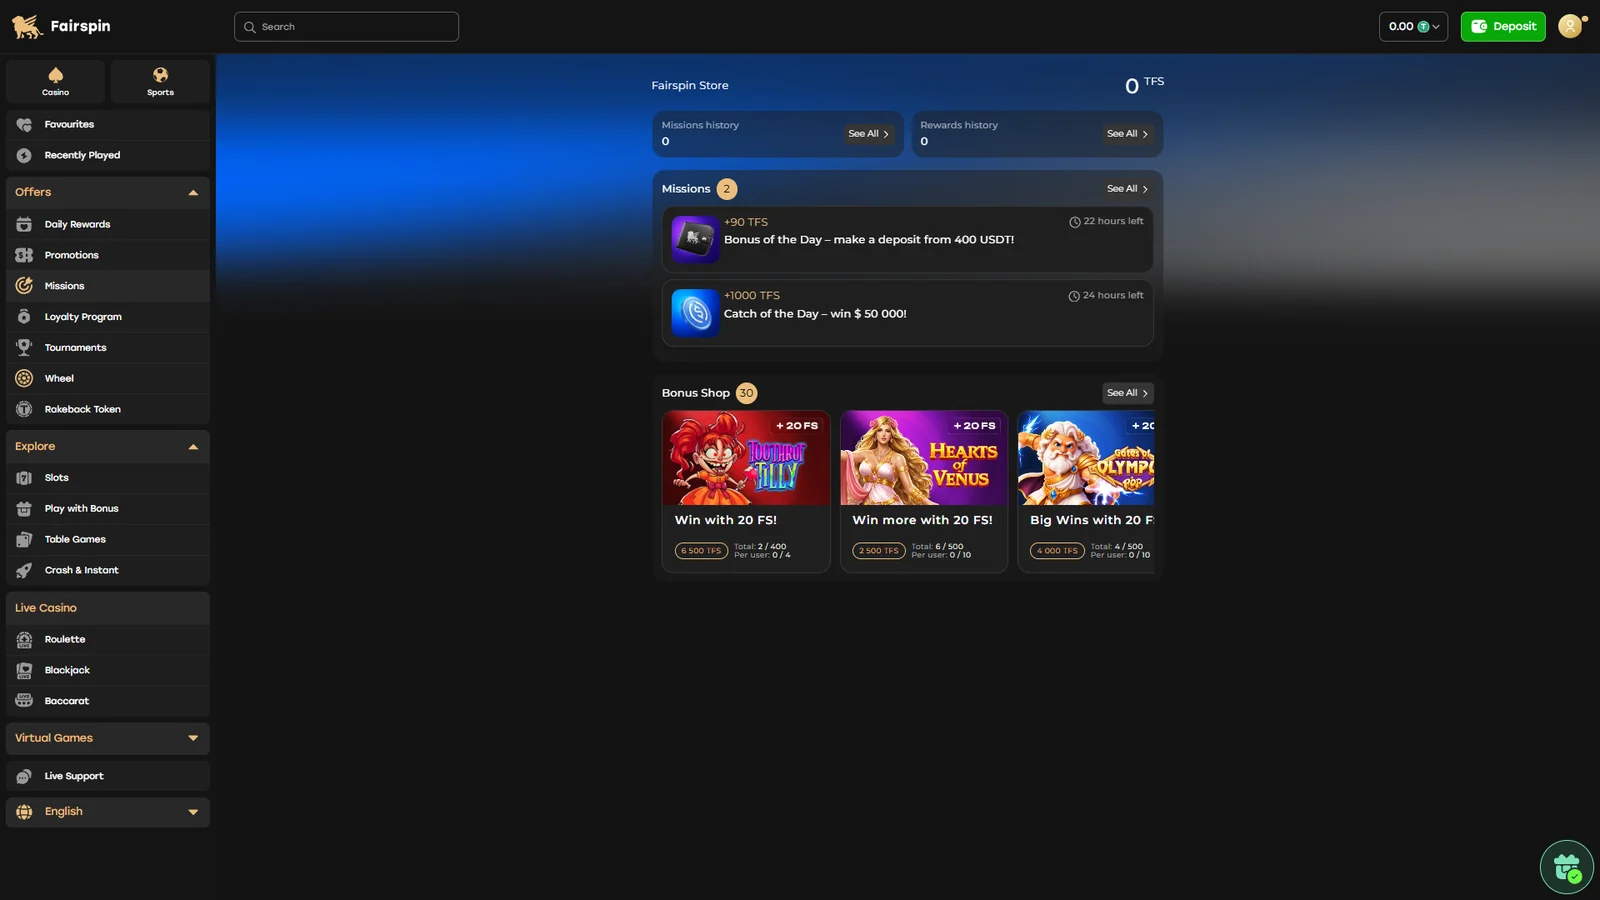Click the Fairspin lion logo icon
1600x900 pixels.
pyautogui.click(x=27, y=26)
